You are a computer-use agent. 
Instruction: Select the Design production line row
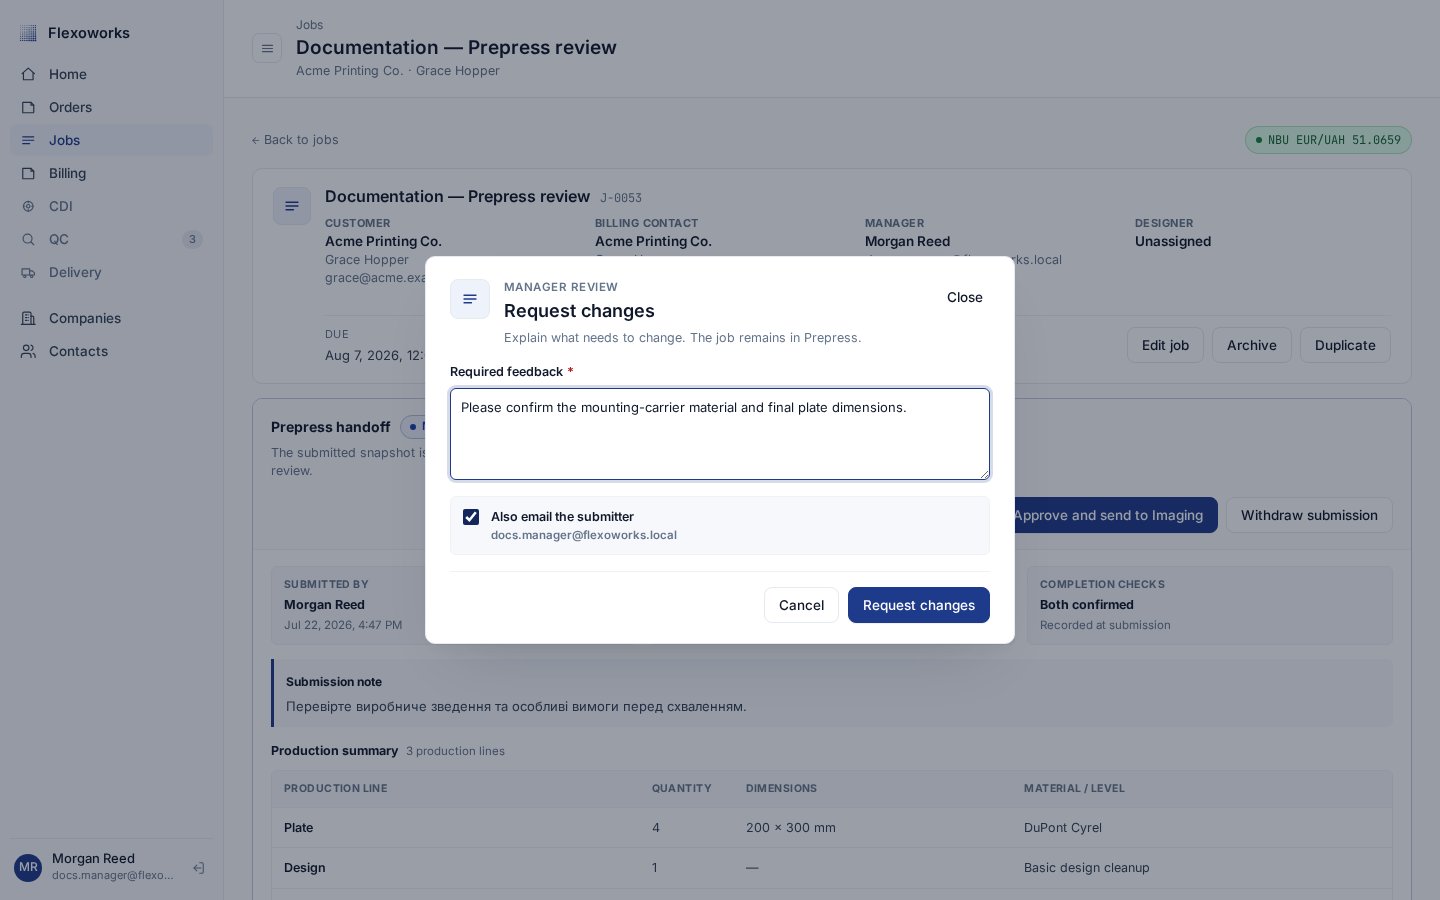click(832, 868)
